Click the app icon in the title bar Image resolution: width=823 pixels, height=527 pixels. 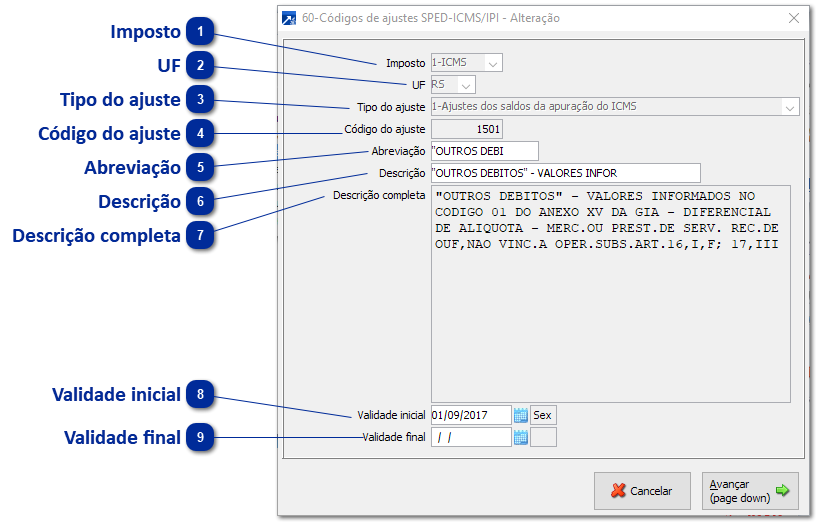[290, 18]
